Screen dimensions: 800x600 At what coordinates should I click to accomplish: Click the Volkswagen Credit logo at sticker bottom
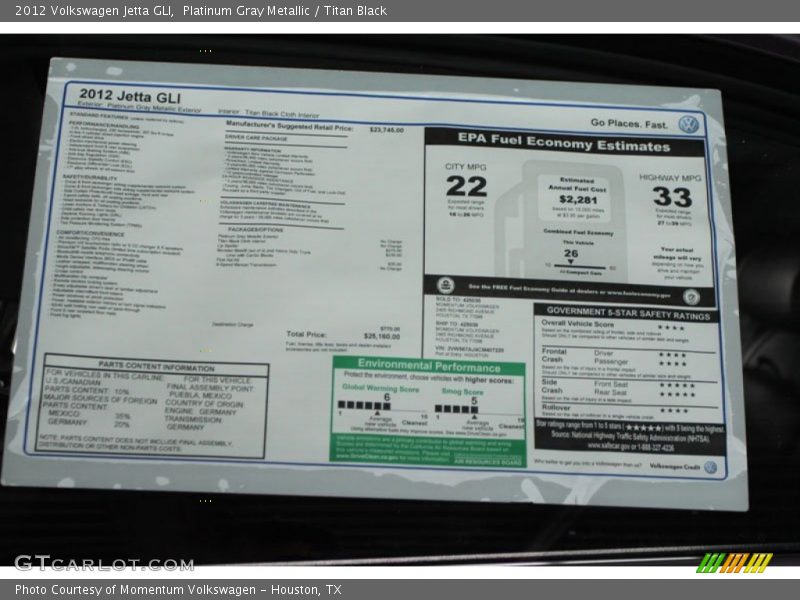coord(710,467)
